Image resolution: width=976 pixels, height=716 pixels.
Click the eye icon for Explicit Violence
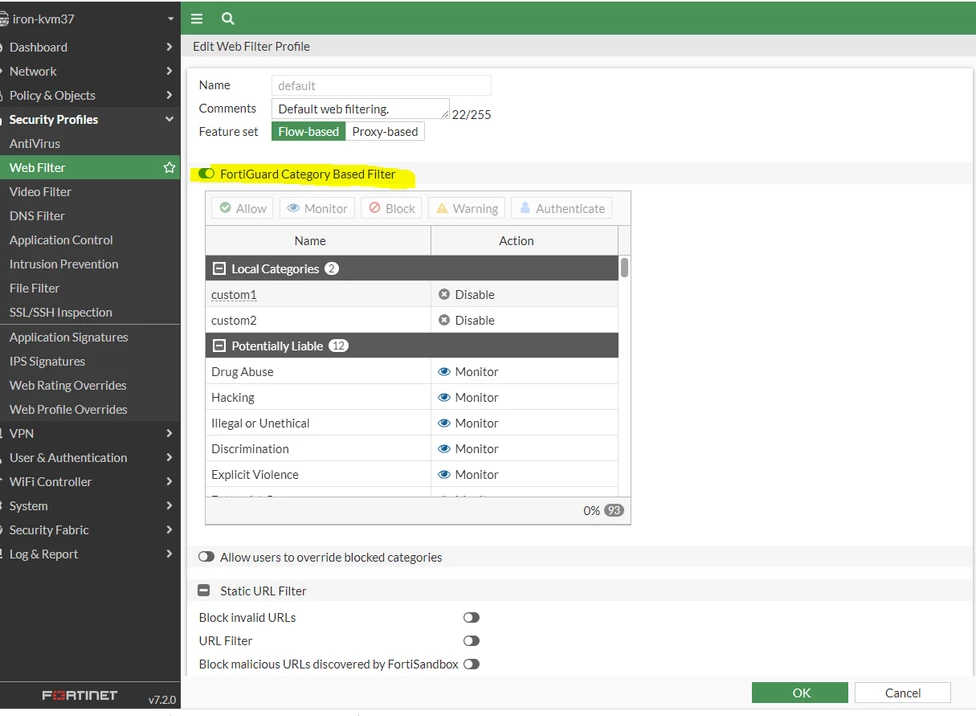[444, 474]
